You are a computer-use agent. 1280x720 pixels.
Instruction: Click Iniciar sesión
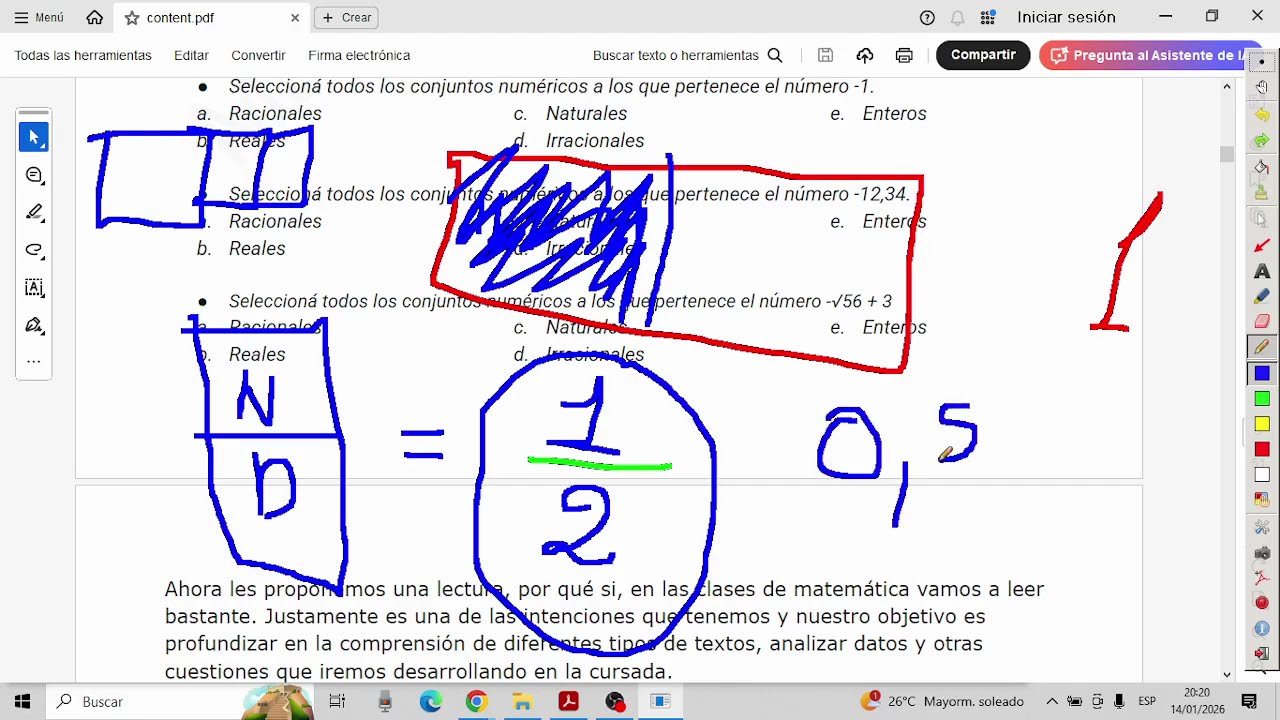point(1066,17)
